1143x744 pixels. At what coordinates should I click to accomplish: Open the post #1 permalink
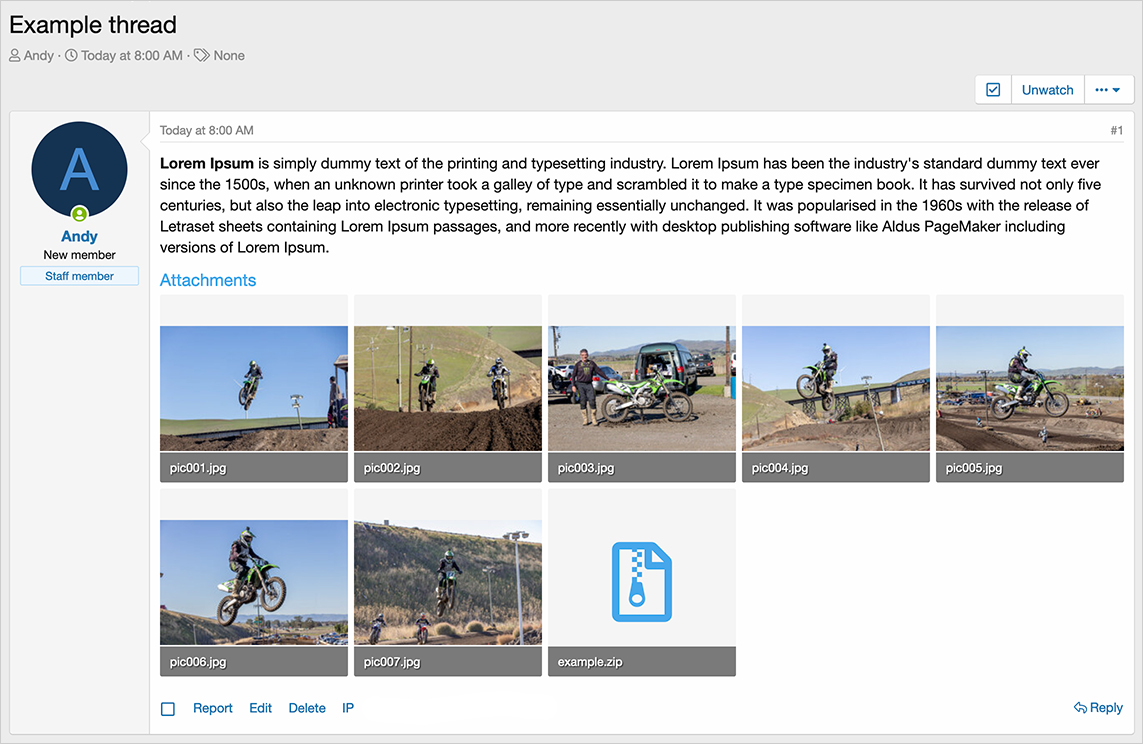(1116, 131)
